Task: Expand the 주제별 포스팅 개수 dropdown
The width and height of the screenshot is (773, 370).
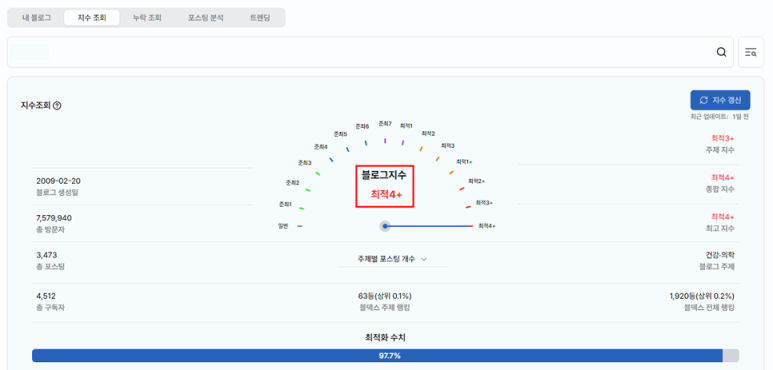Action: click(x=392, y=259)
